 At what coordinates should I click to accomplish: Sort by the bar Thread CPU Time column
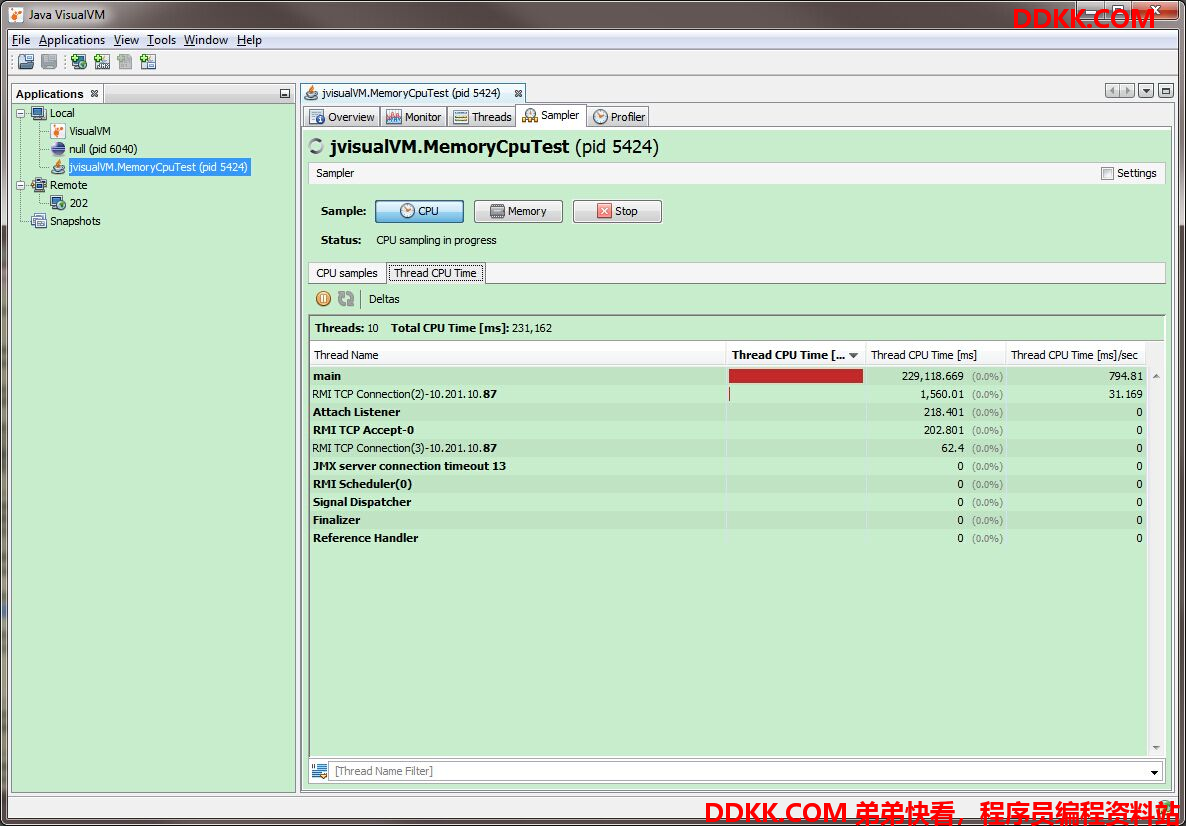click(796, 355)
